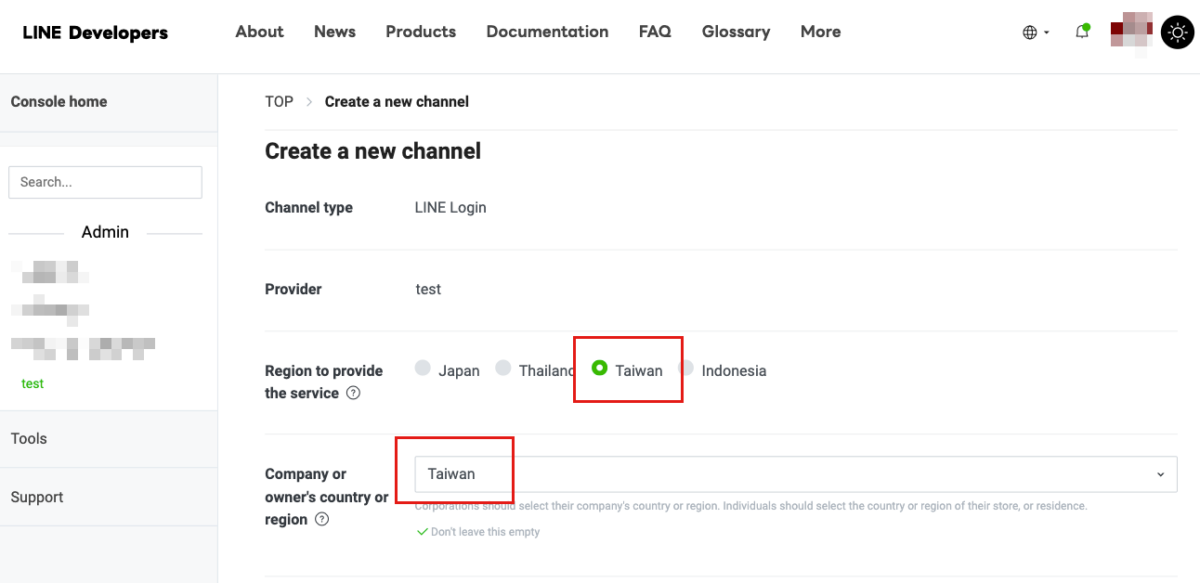
Task: Open the notifications bell icon
Action: (1082, 32)
